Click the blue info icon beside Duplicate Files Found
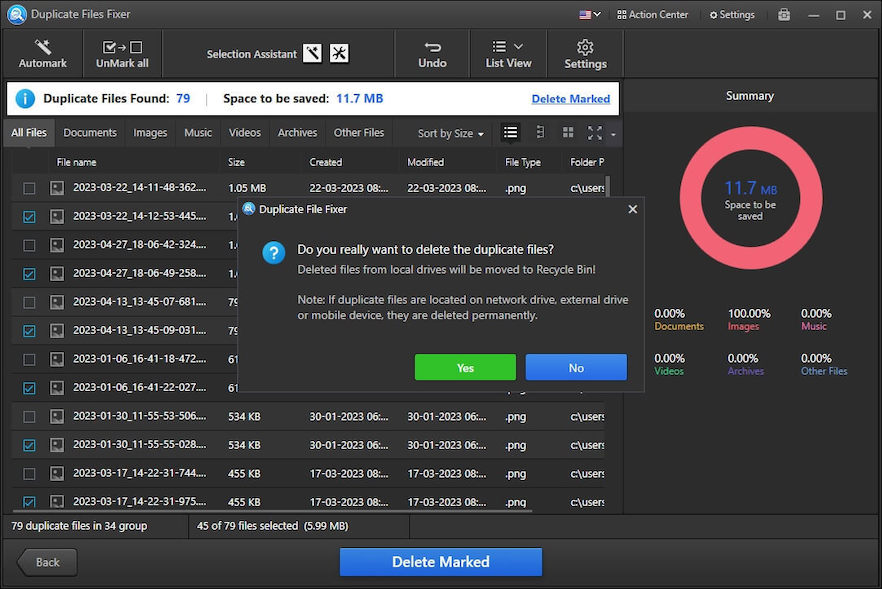Viewport: 882px width, 589px height. pyautogui.click(x=25, y=98)
